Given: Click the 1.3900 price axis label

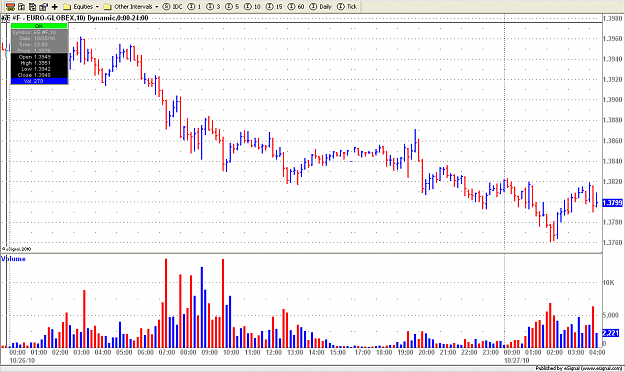Looking at the screenshot, I should coord(613,100).
